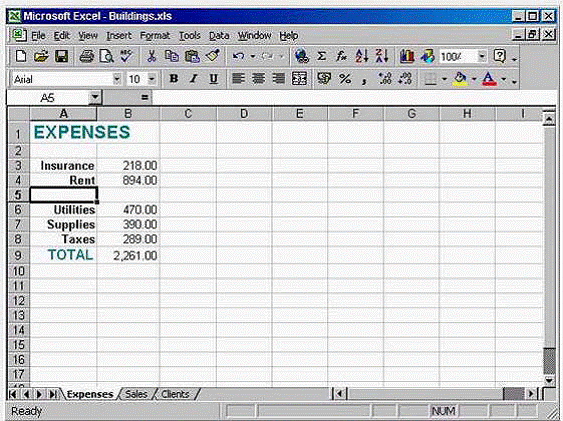The height and width of the screenshot is (421, 563).
Task: Toggle Underline formatting button
Action: point(214,79)
